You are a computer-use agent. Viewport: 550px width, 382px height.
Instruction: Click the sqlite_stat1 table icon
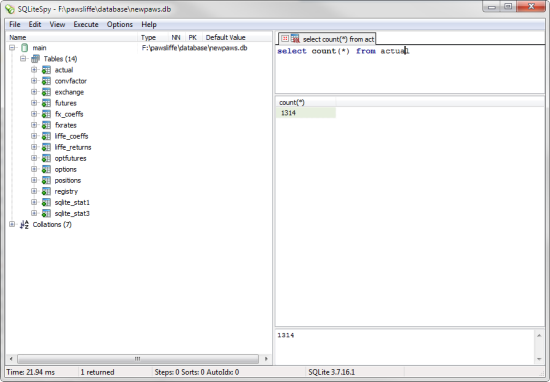(46, 203)
